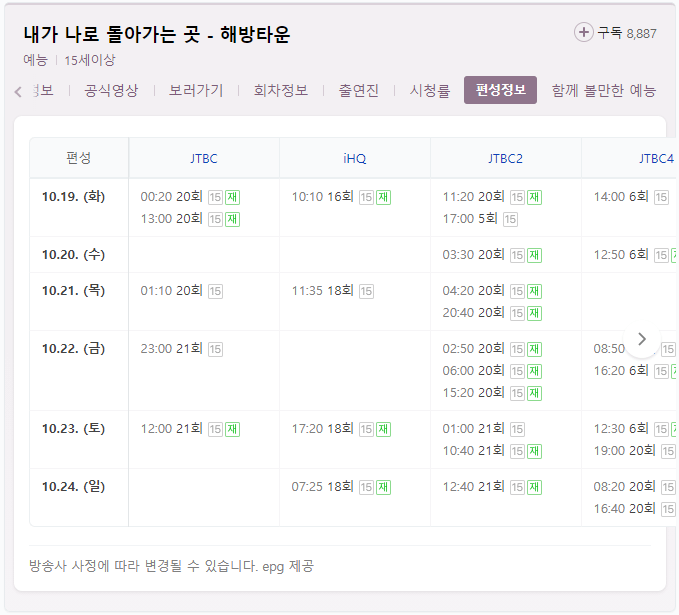
Task: Click JTBC2 12:40 21회 entry
Action: [473, 486]
